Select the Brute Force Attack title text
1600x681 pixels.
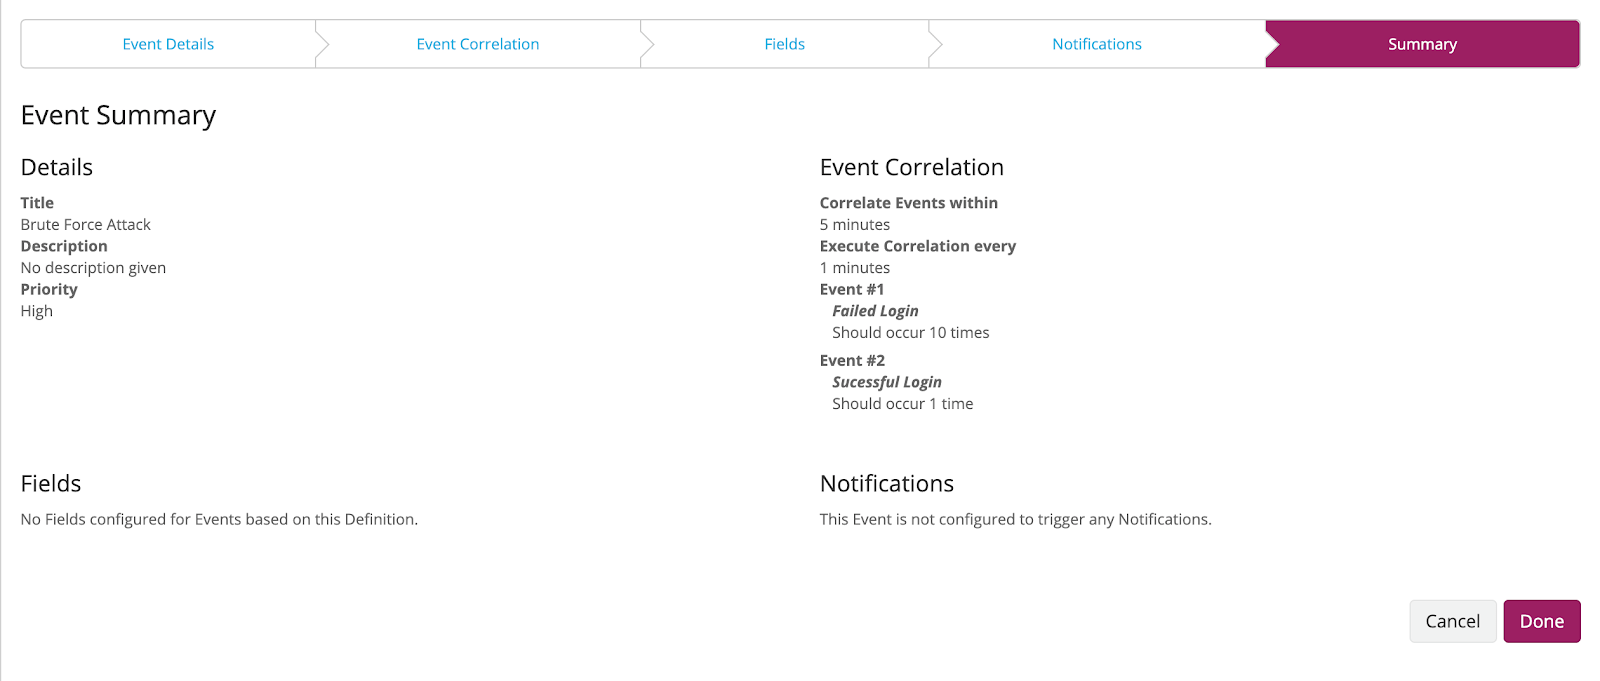86,225
